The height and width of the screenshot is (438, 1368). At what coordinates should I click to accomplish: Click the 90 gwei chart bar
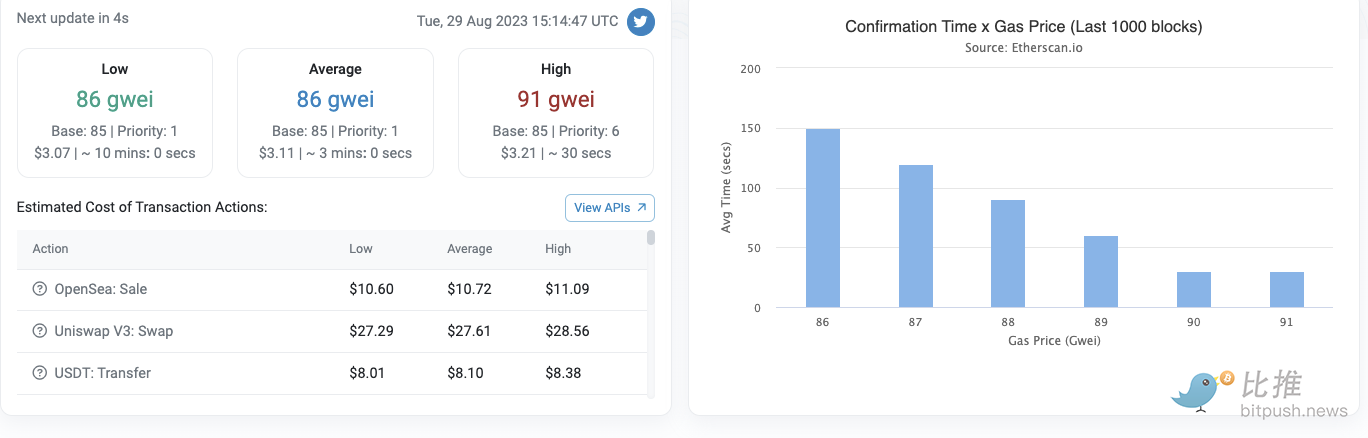1194,290
